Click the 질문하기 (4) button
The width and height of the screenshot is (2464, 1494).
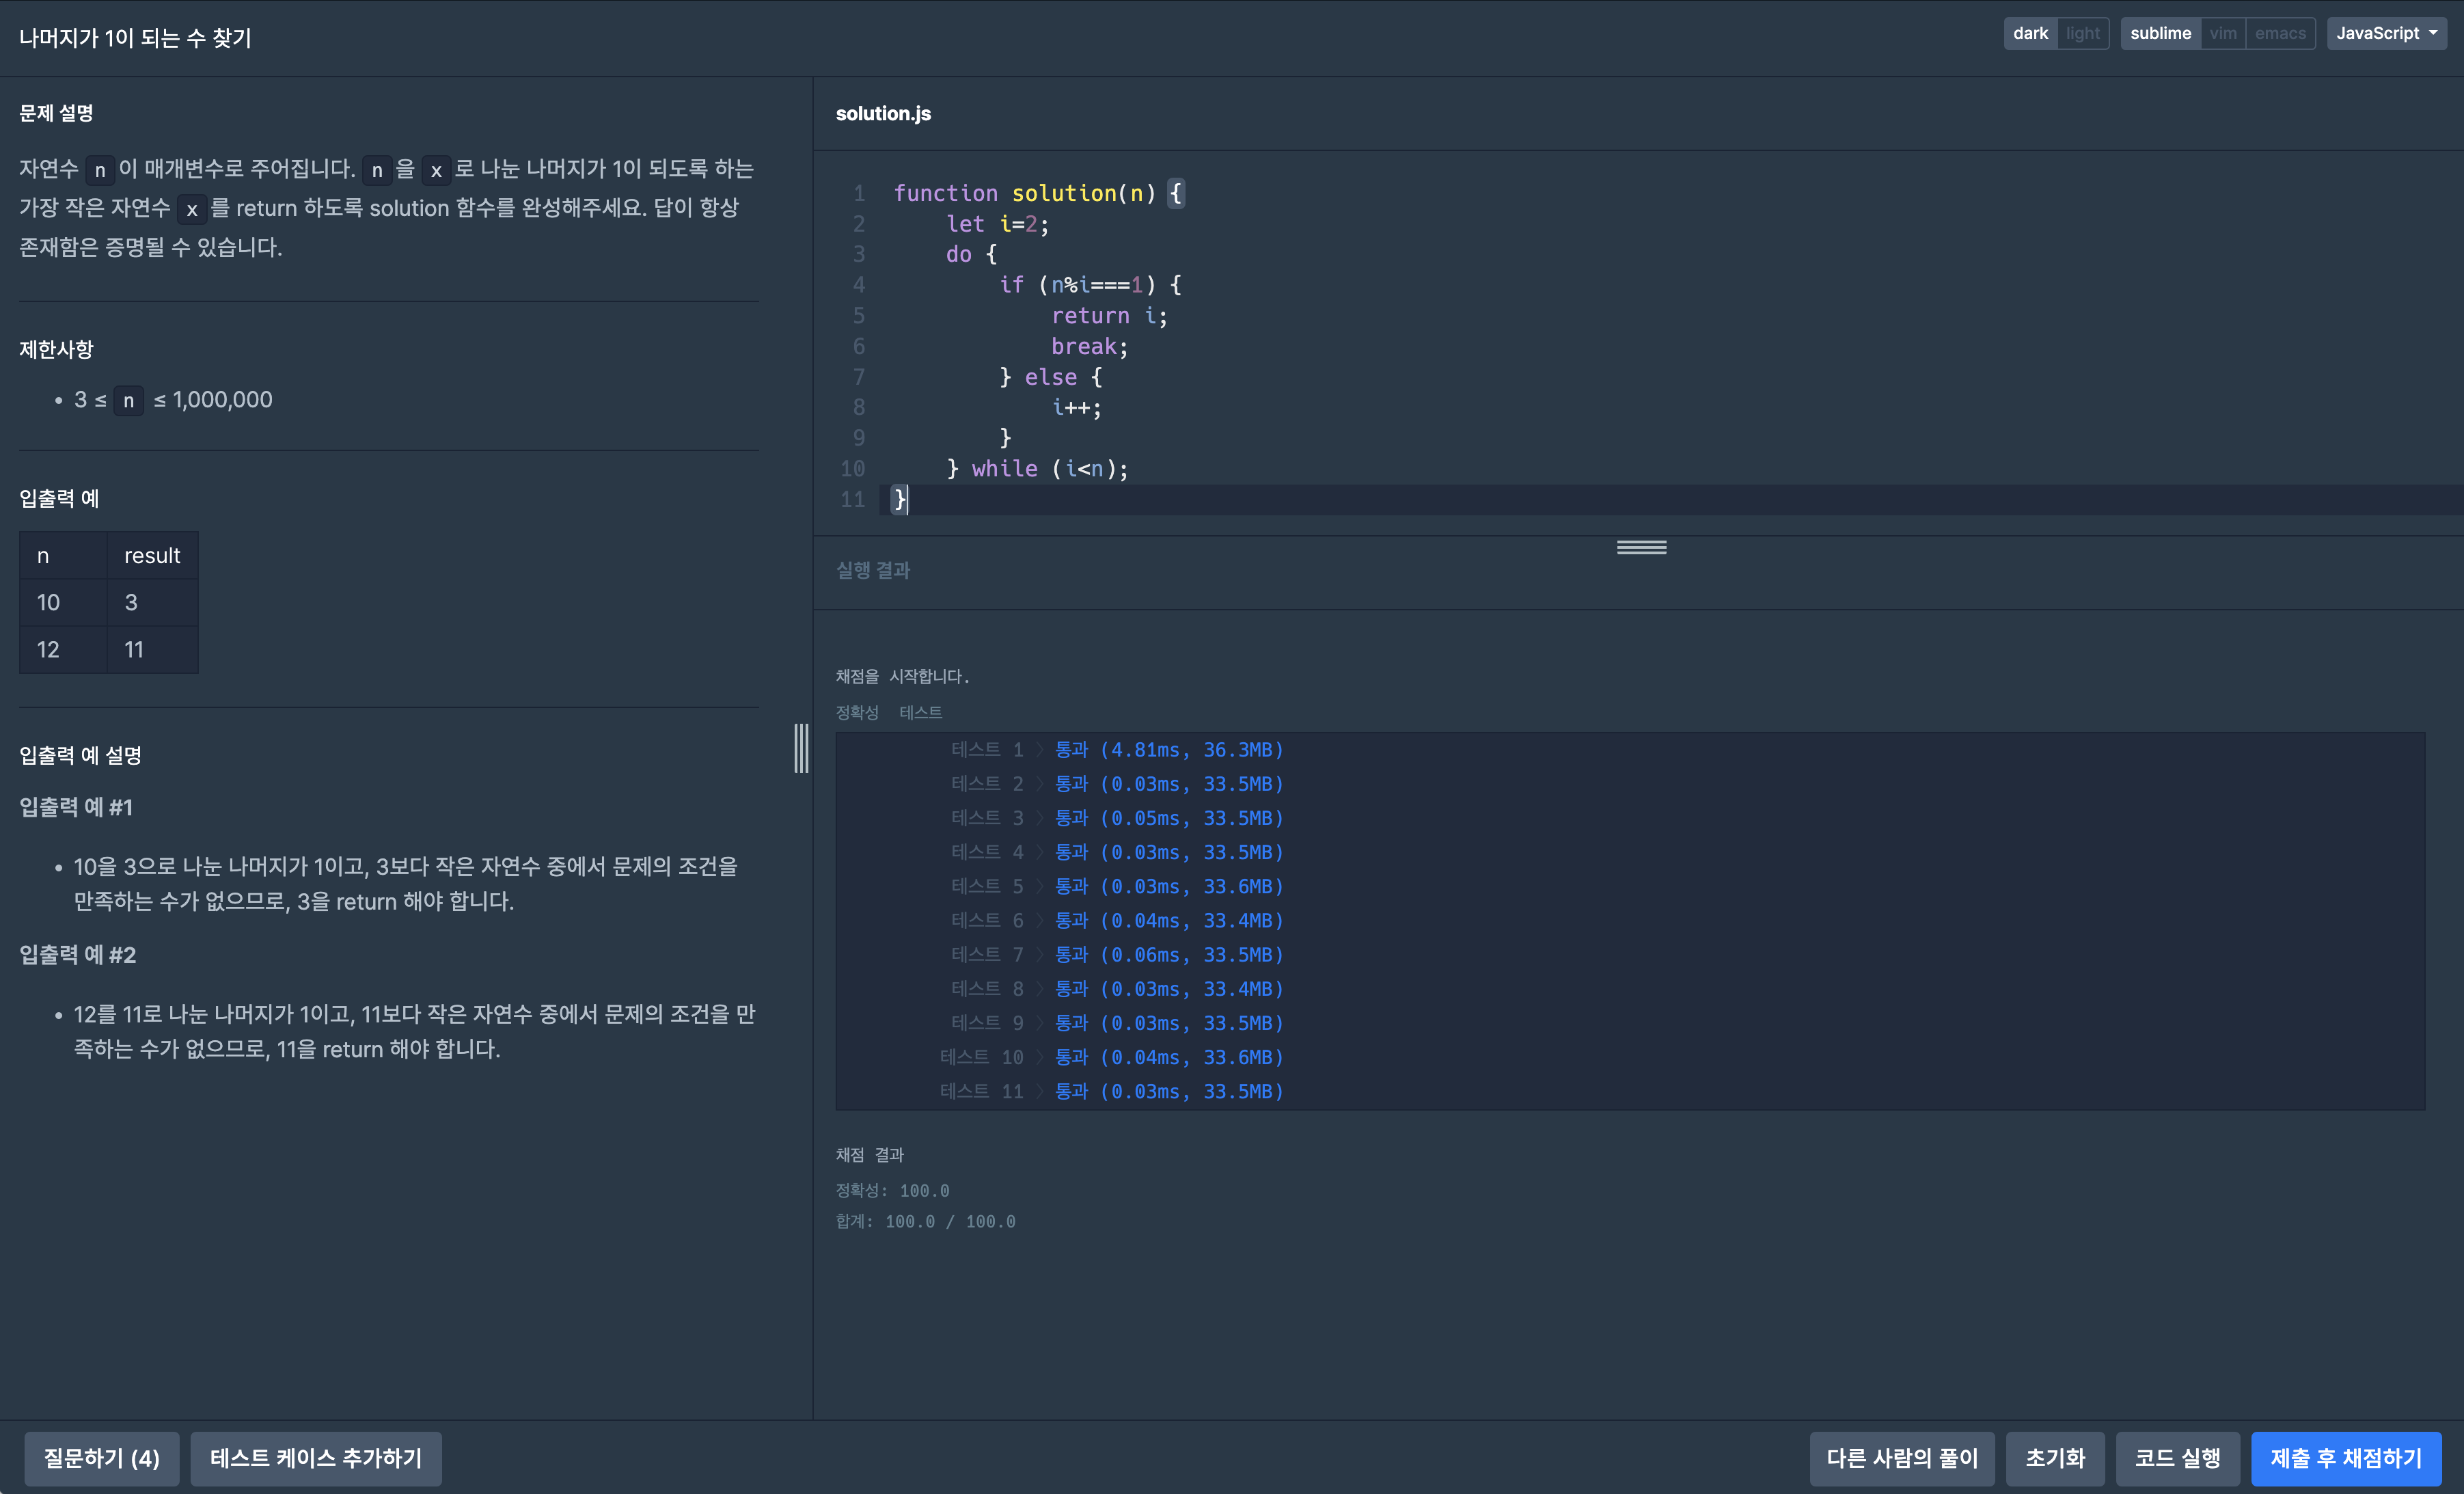tap(102, 1458)
